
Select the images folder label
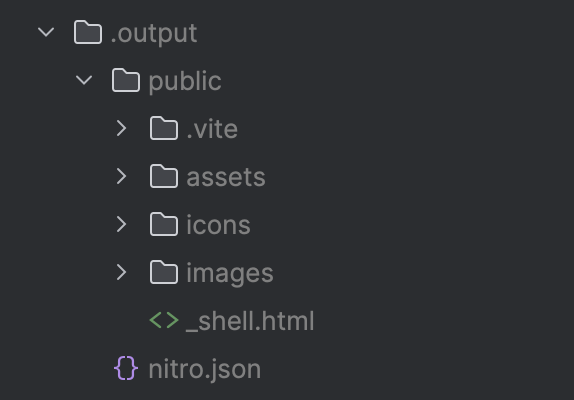(x=230, y=273)
